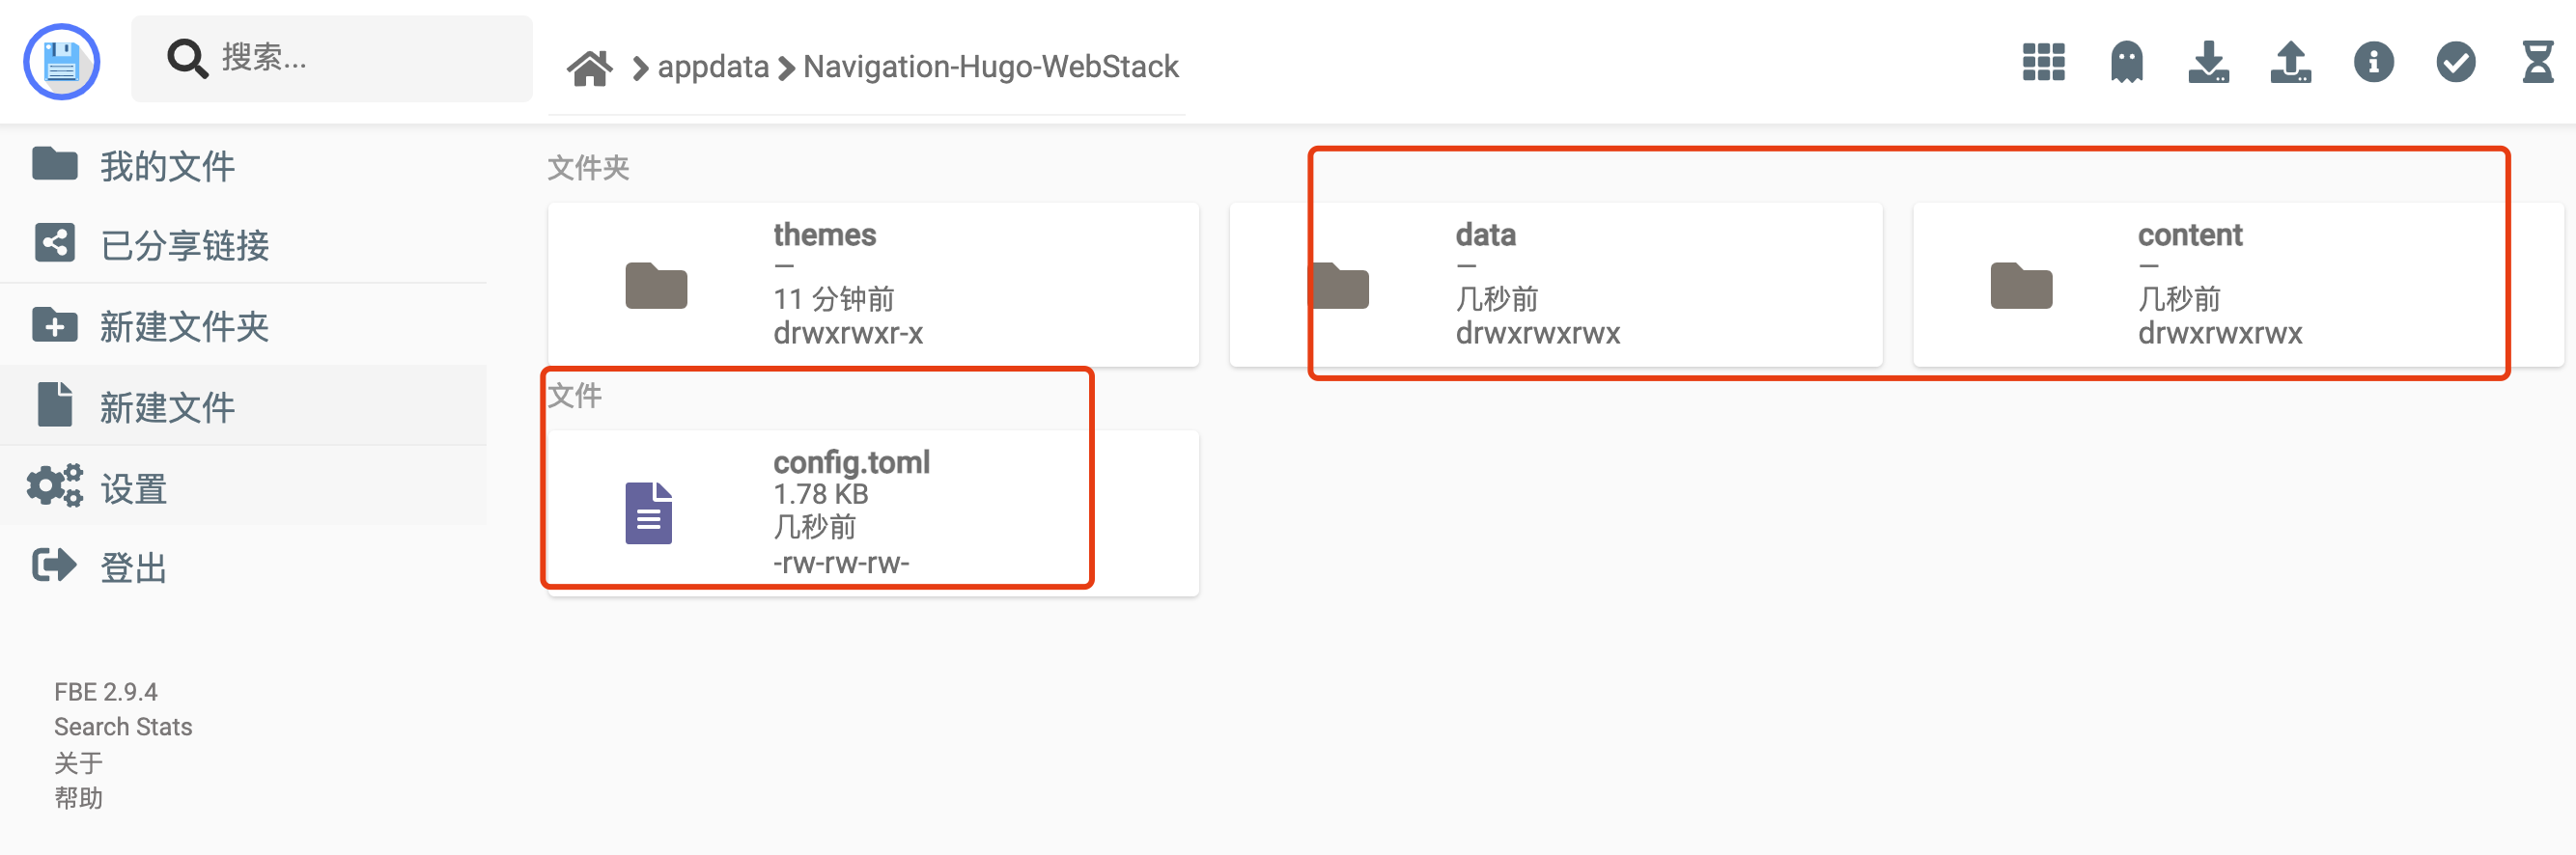Select 我的文件 in the sidebar
This screenshot has height=855, width=2576.
point(166,165)
